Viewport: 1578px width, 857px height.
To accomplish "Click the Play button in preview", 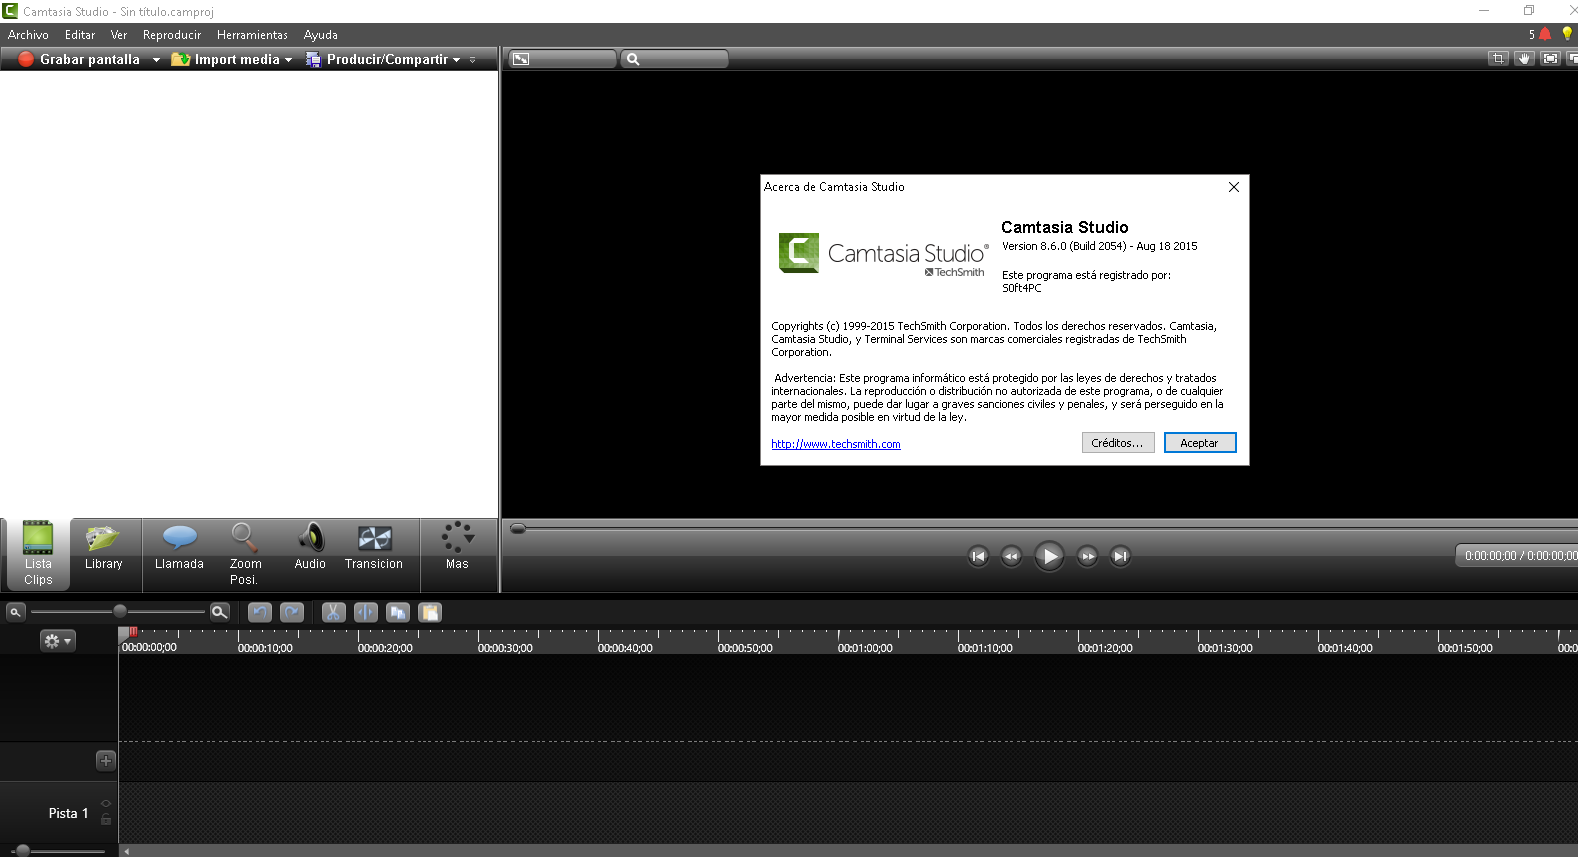I will pos(1049,556).
